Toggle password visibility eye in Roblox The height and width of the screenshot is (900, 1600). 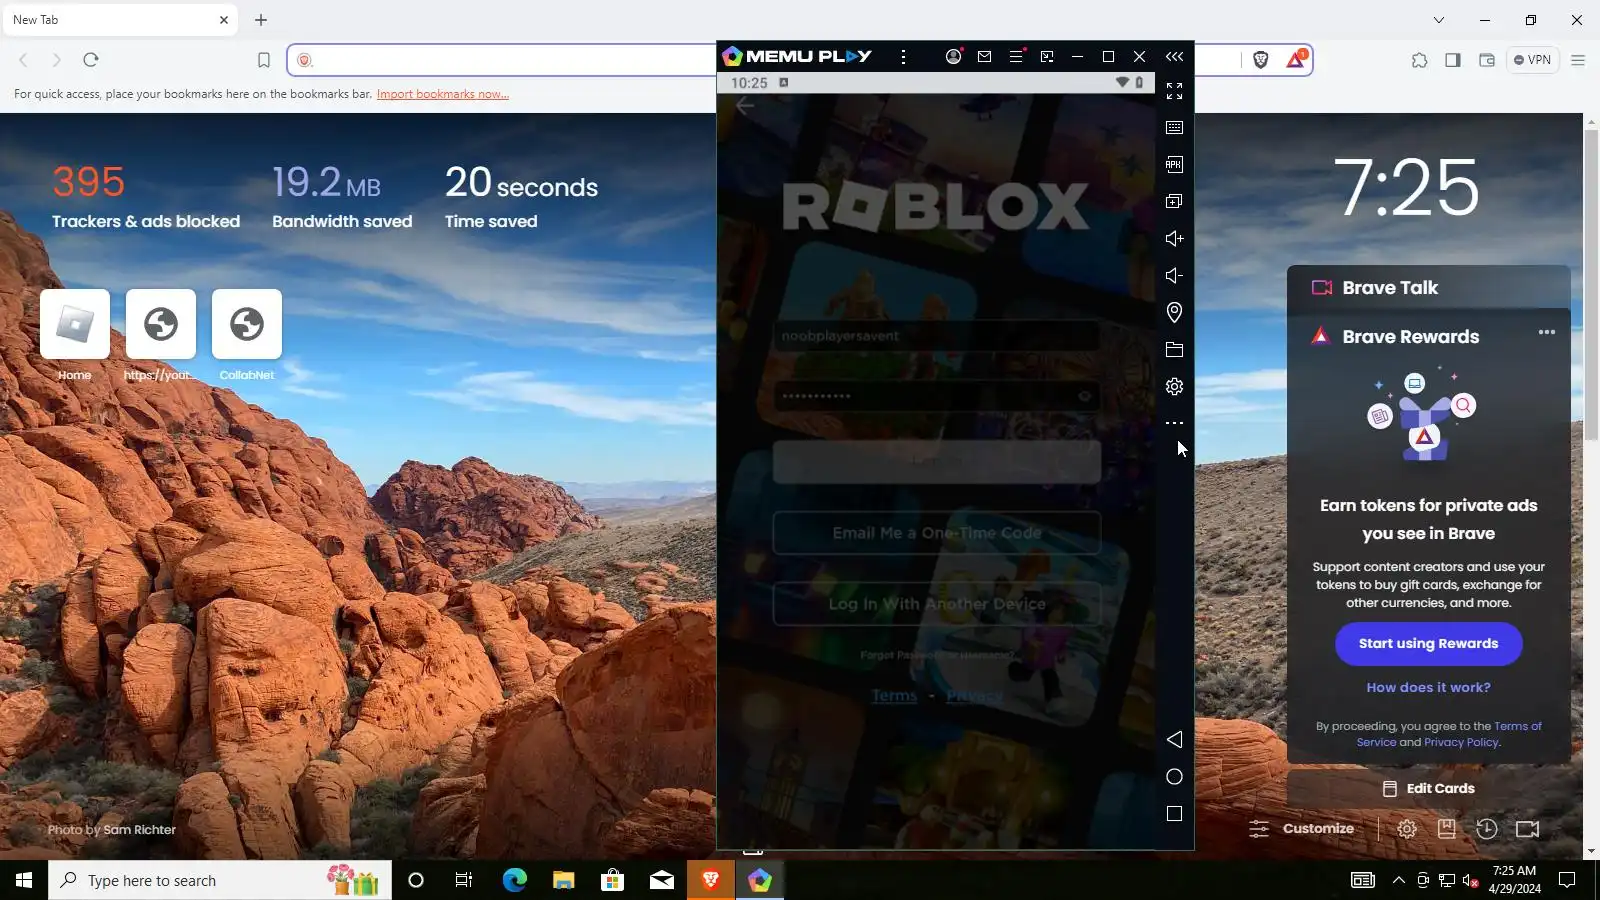click(x=1084, y=396)
